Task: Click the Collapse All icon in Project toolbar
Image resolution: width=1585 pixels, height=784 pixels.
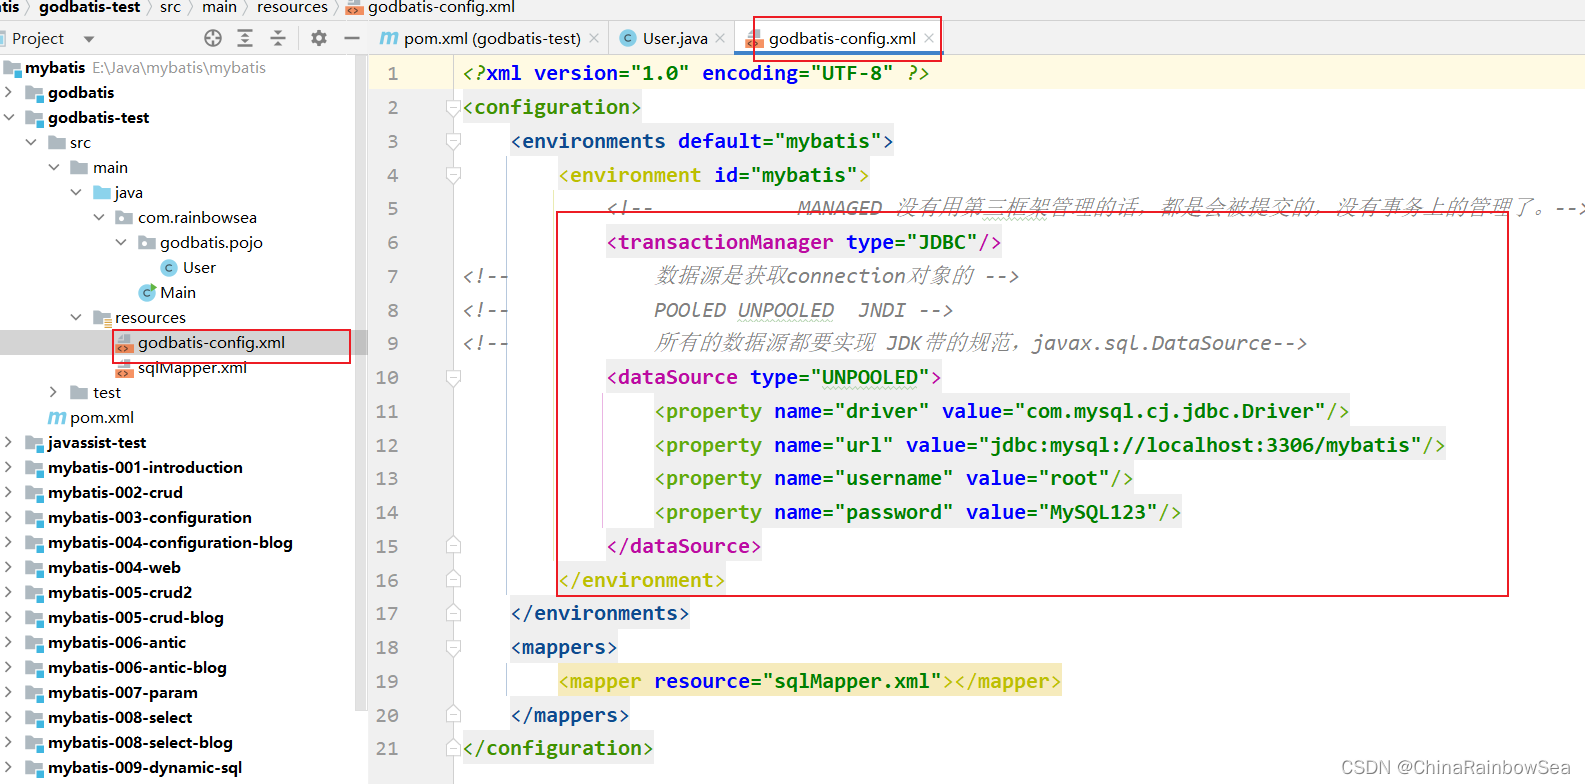Action: coord(278,38)
